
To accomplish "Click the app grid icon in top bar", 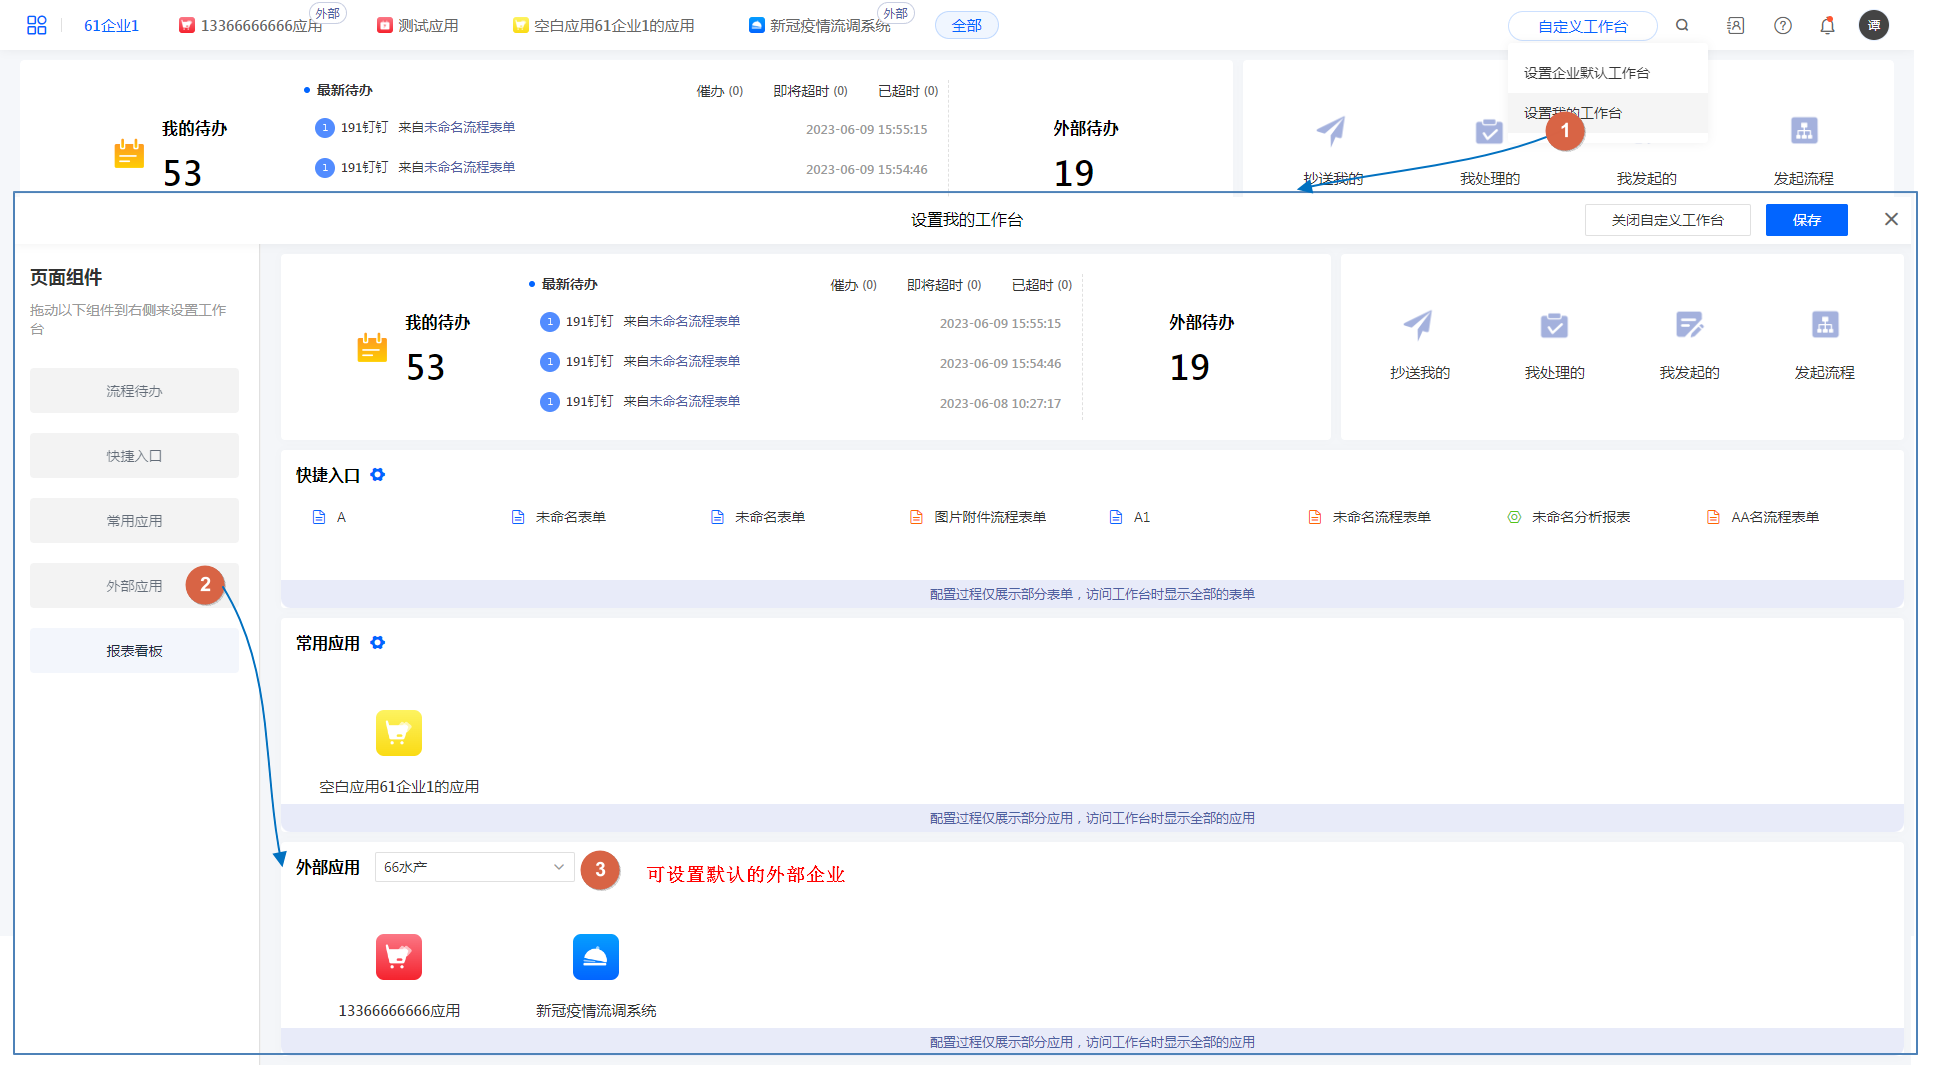I will 37,26.
